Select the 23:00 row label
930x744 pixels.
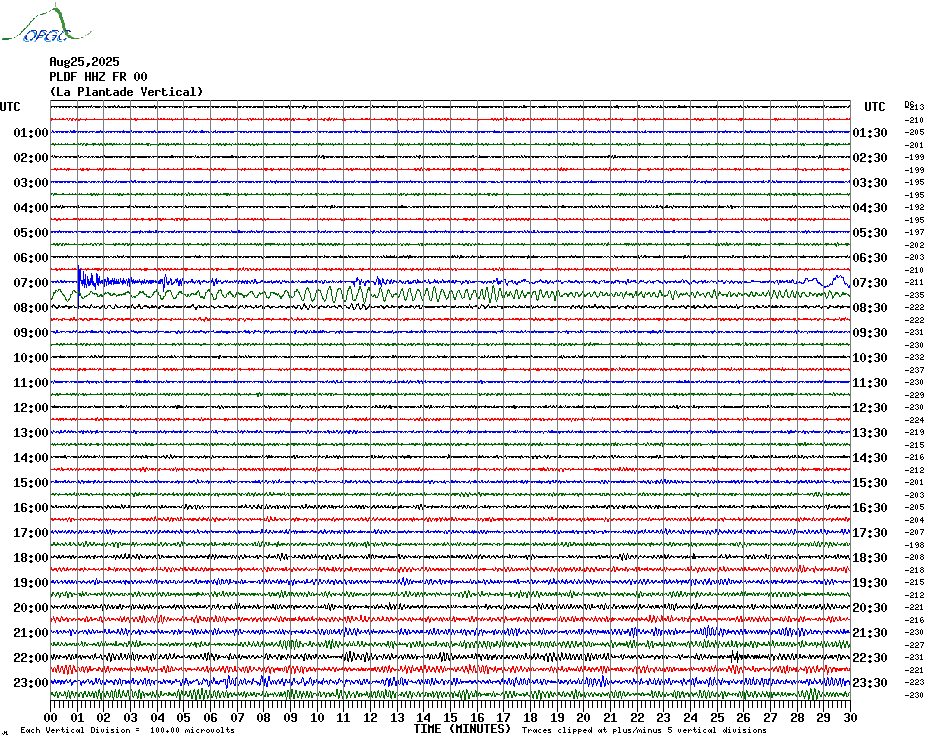[x=31, y=682]
